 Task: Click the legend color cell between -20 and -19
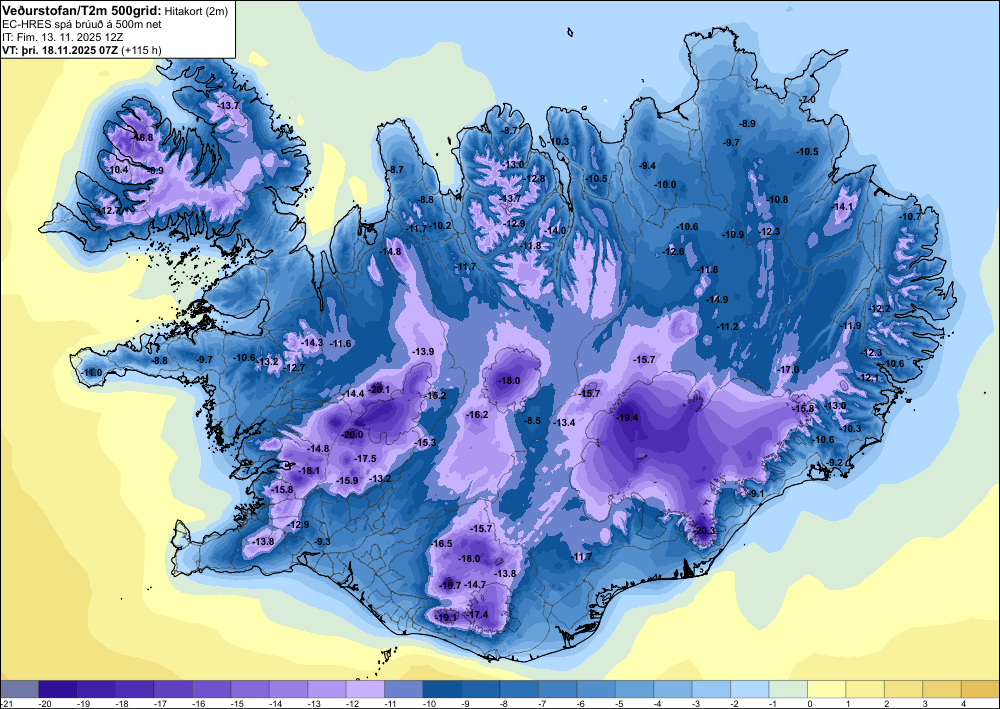click(x=57, y=689)
